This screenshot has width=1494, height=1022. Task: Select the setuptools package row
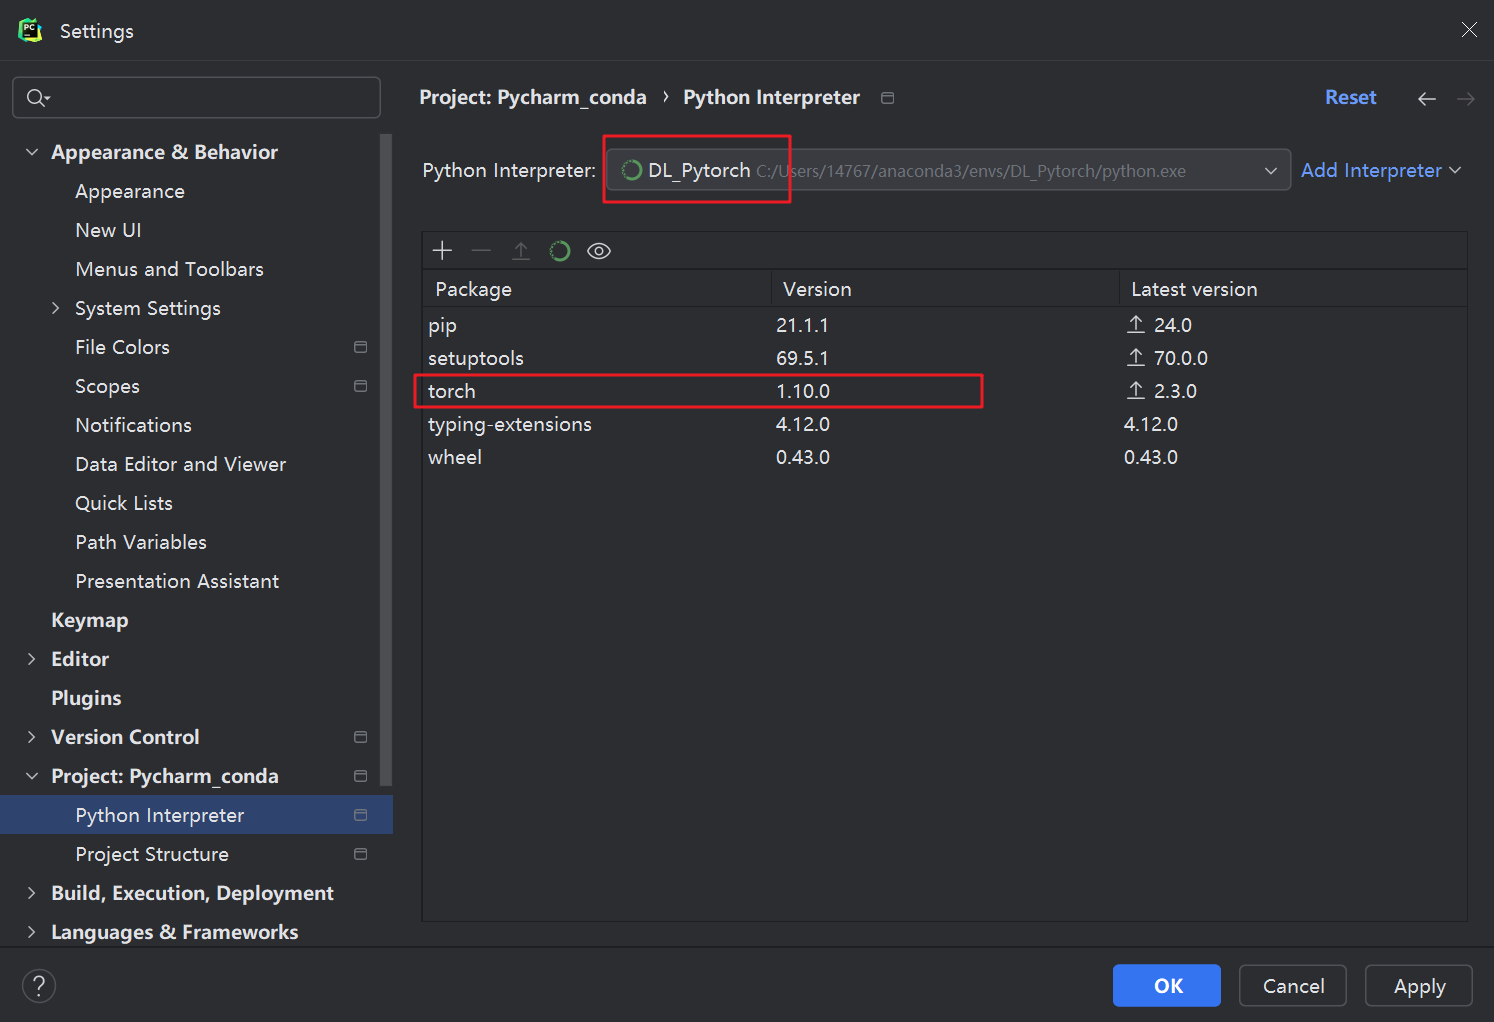(x=945, y=357)
